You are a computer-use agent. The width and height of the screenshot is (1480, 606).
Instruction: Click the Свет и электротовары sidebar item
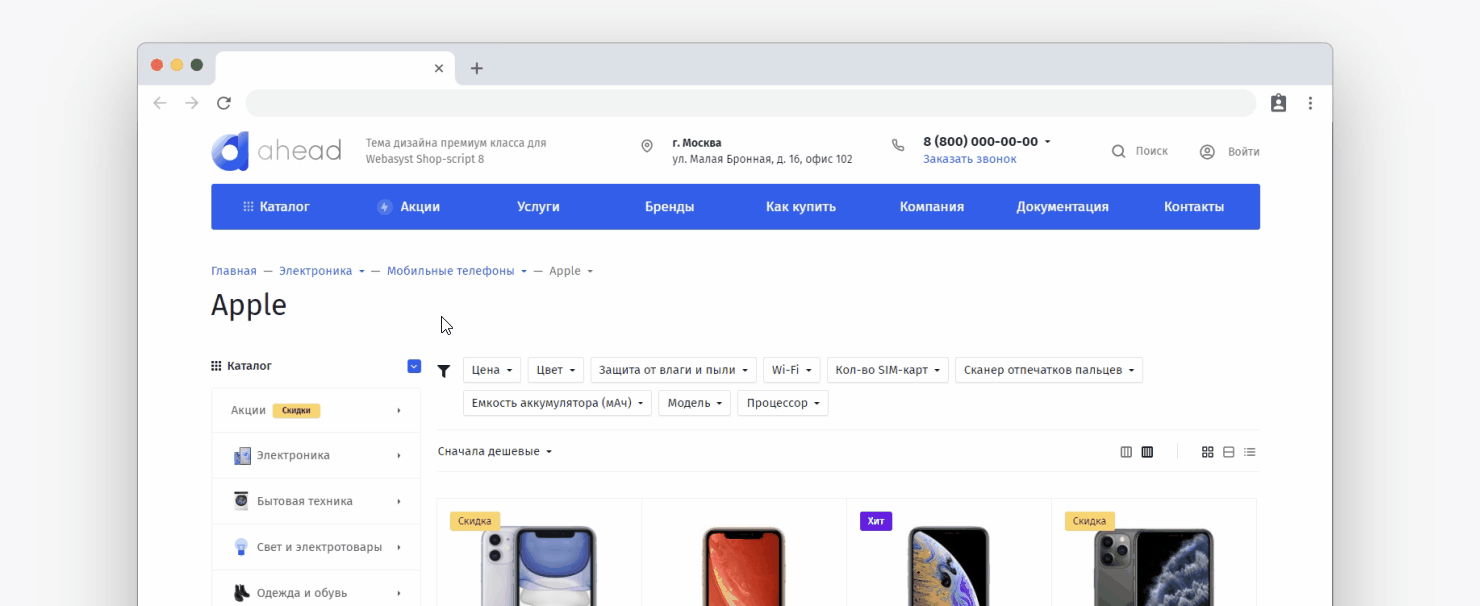[316, 547]
